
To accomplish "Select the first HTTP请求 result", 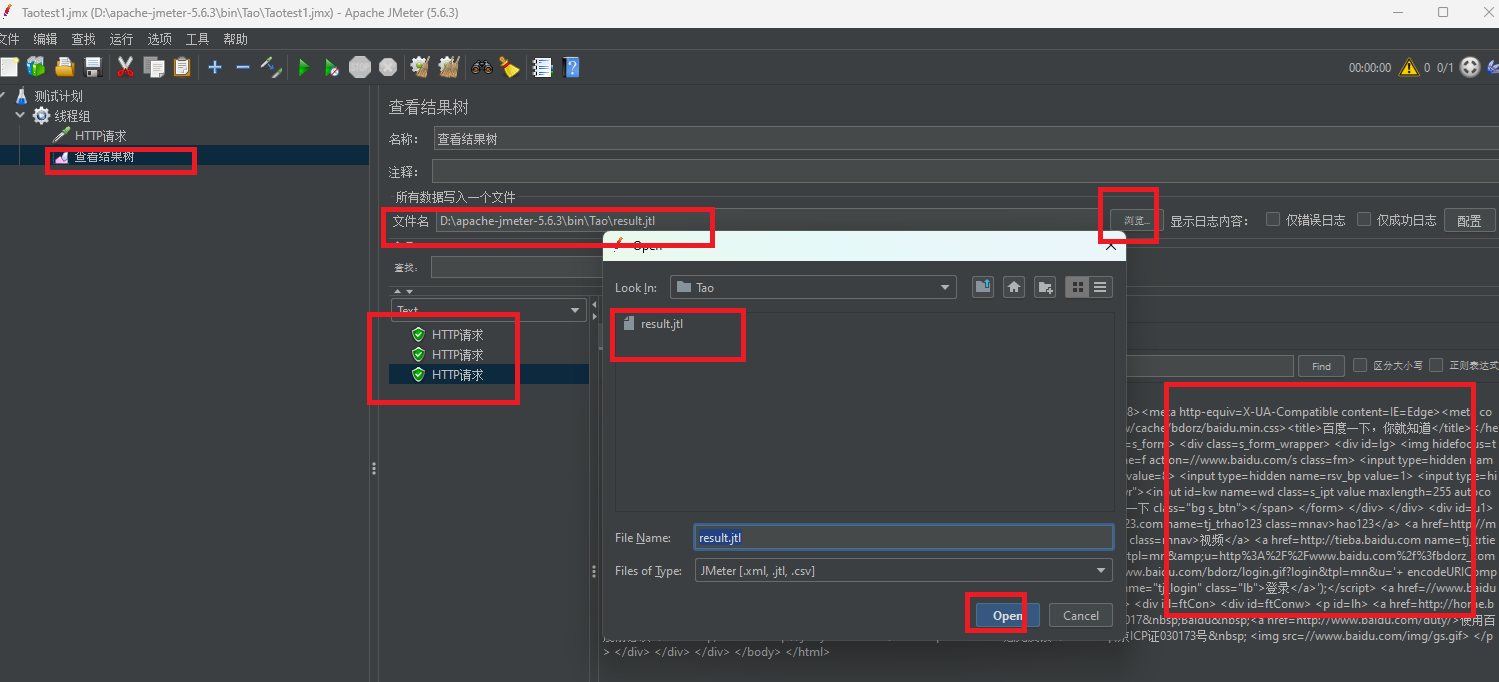I will (x=457, y=335).
